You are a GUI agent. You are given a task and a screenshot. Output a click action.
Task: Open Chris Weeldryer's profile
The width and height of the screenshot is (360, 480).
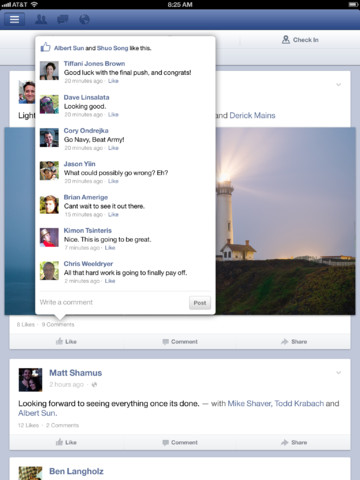88,264
